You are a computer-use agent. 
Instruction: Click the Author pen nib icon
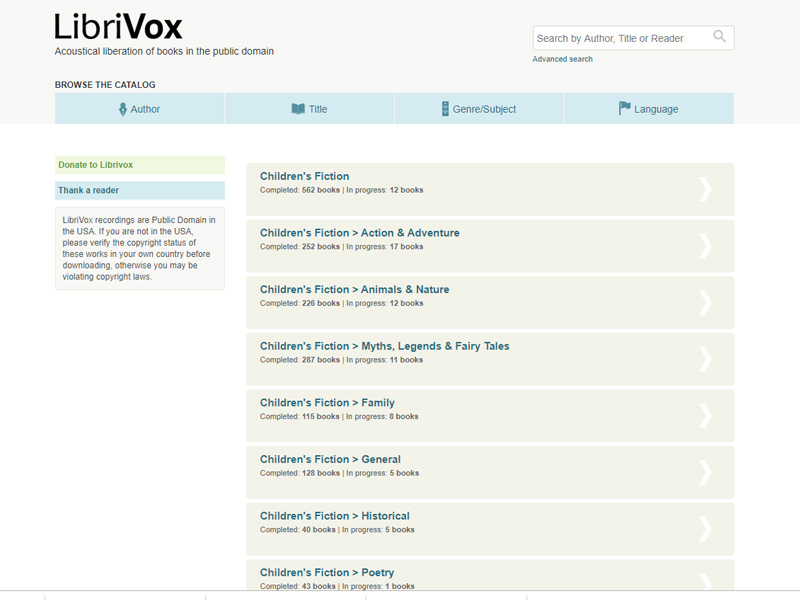tap(122, 109)
